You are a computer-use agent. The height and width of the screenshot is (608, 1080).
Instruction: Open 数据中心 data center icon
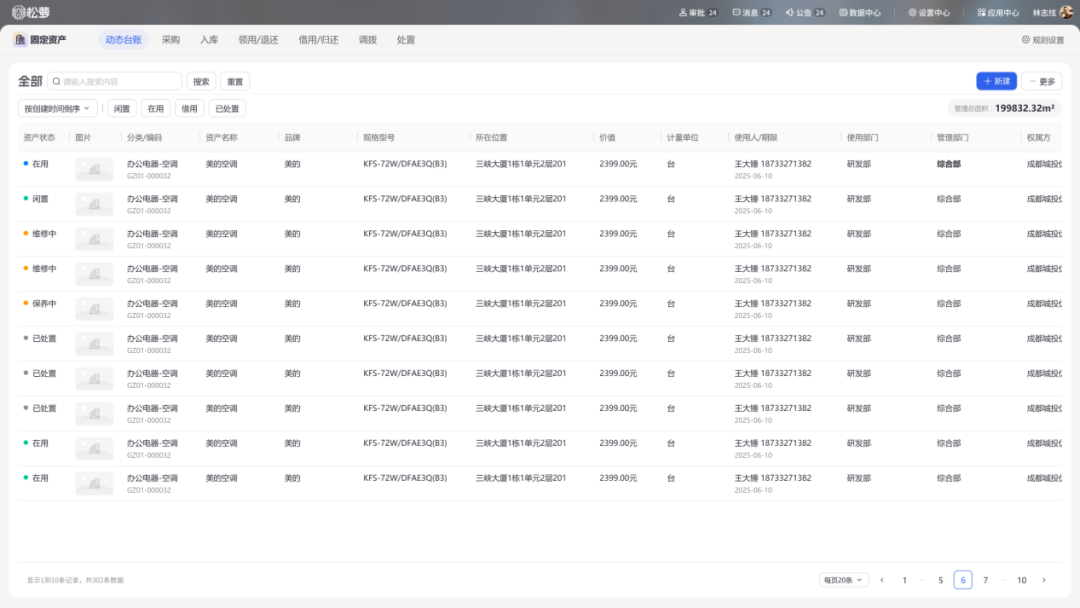[844, 13]
